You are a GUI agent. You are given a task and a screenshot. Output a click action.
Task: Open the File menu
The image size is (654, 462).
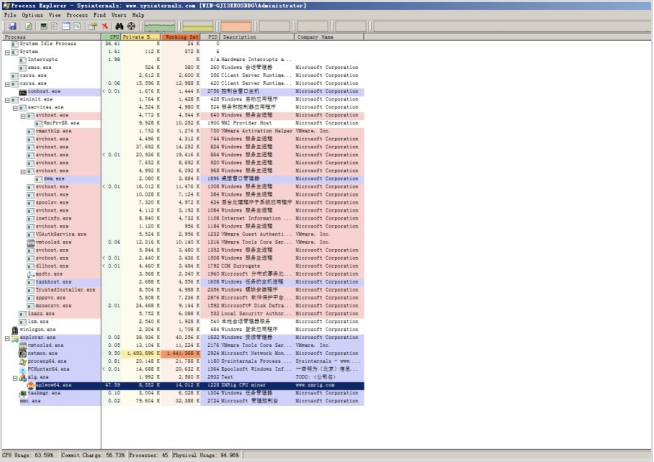click(10, 15)
